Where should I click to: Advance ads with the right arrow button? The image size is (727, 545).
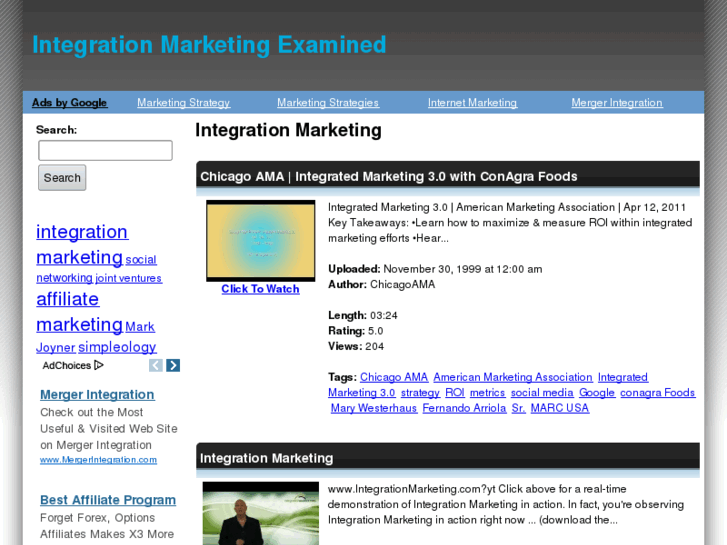point(173,365)
